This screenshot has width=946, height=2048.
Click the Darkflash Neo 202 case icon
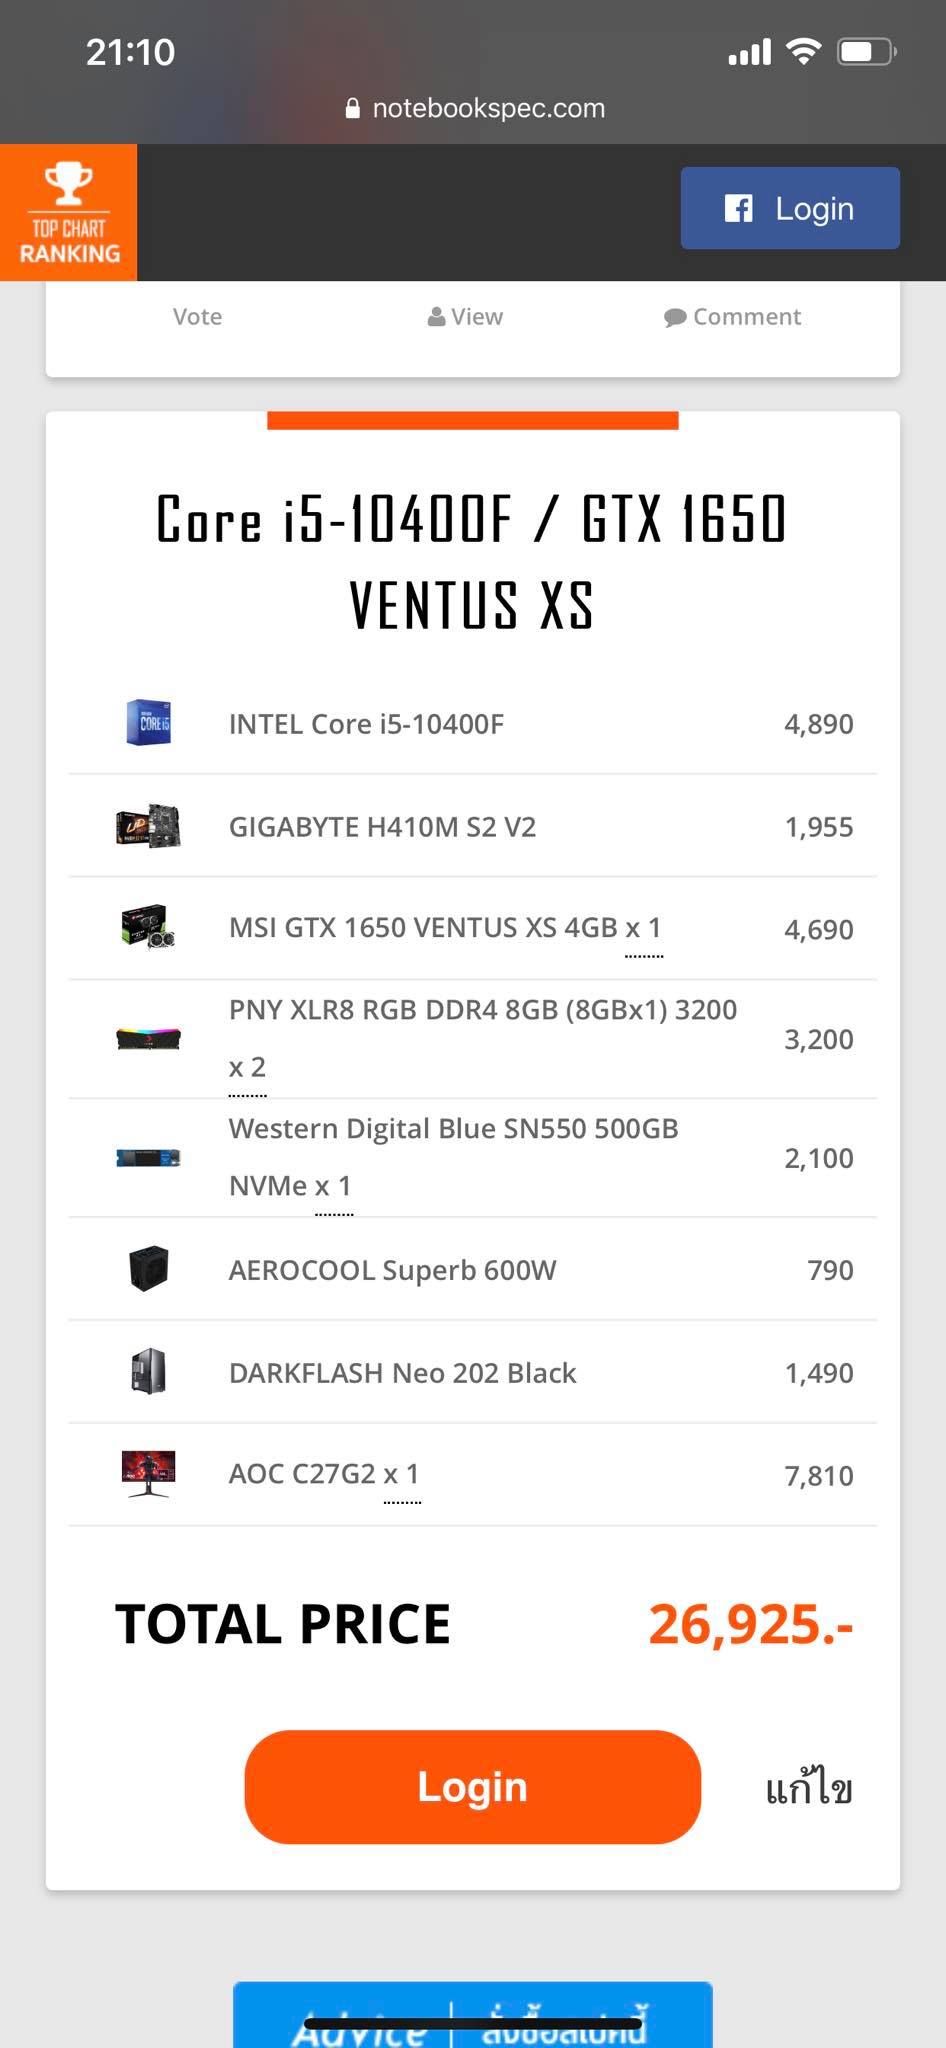[x=148, y=1372]
